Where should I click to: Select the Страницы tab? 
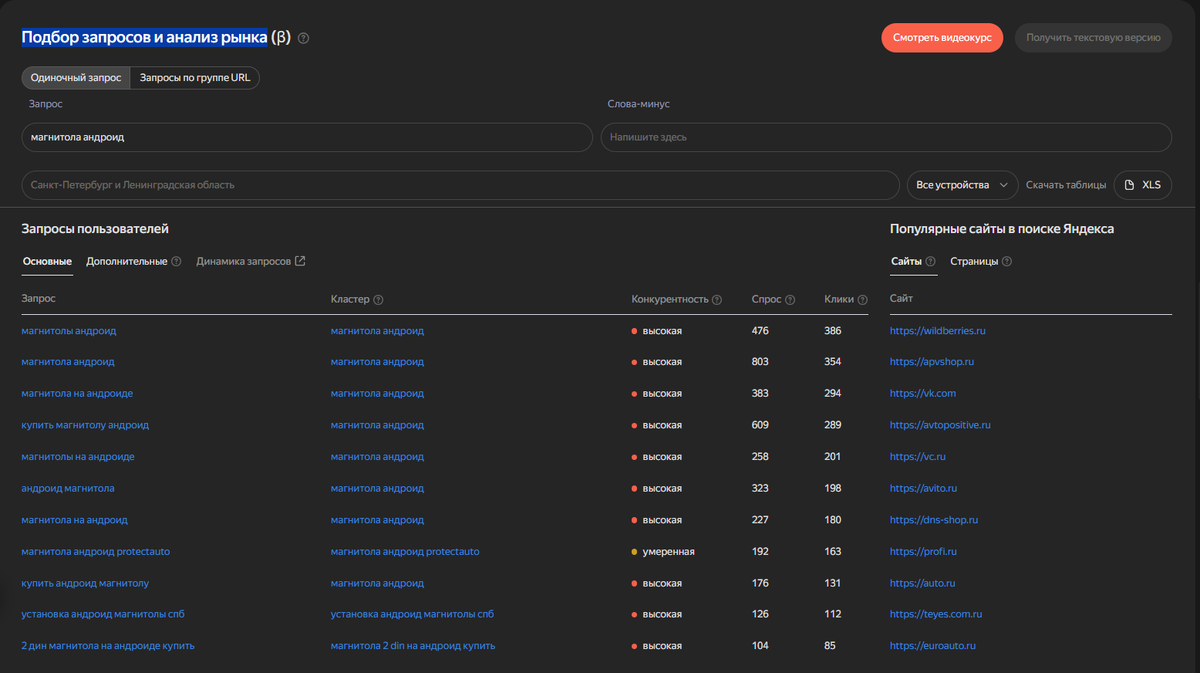[x=974, y=261]
